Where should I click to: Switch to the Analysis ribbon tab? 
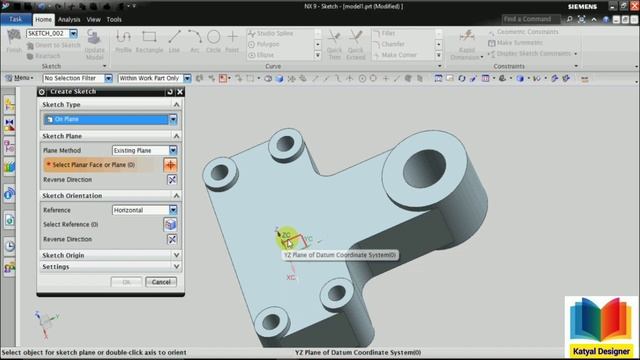point(69,19)
